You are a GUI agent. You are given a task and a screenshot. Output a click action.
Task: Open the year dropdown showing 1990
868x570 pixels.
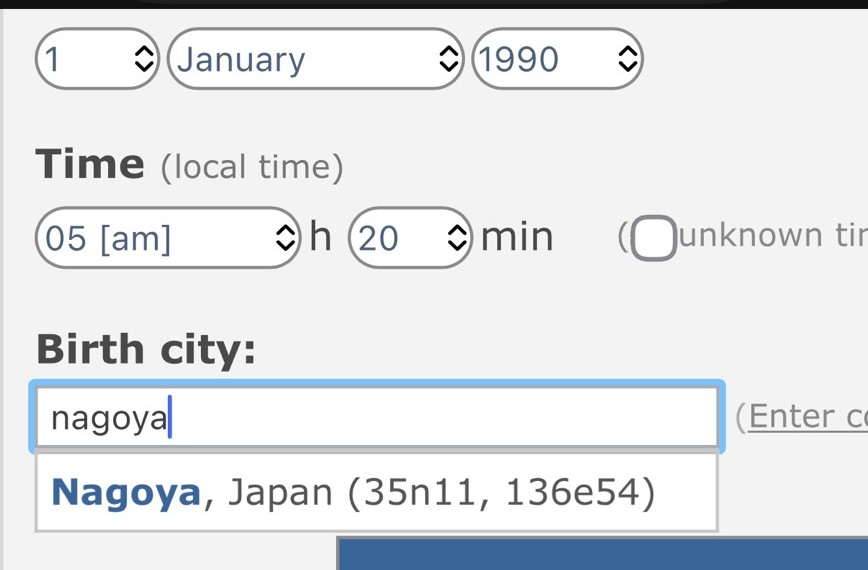(x=545, y=60)
